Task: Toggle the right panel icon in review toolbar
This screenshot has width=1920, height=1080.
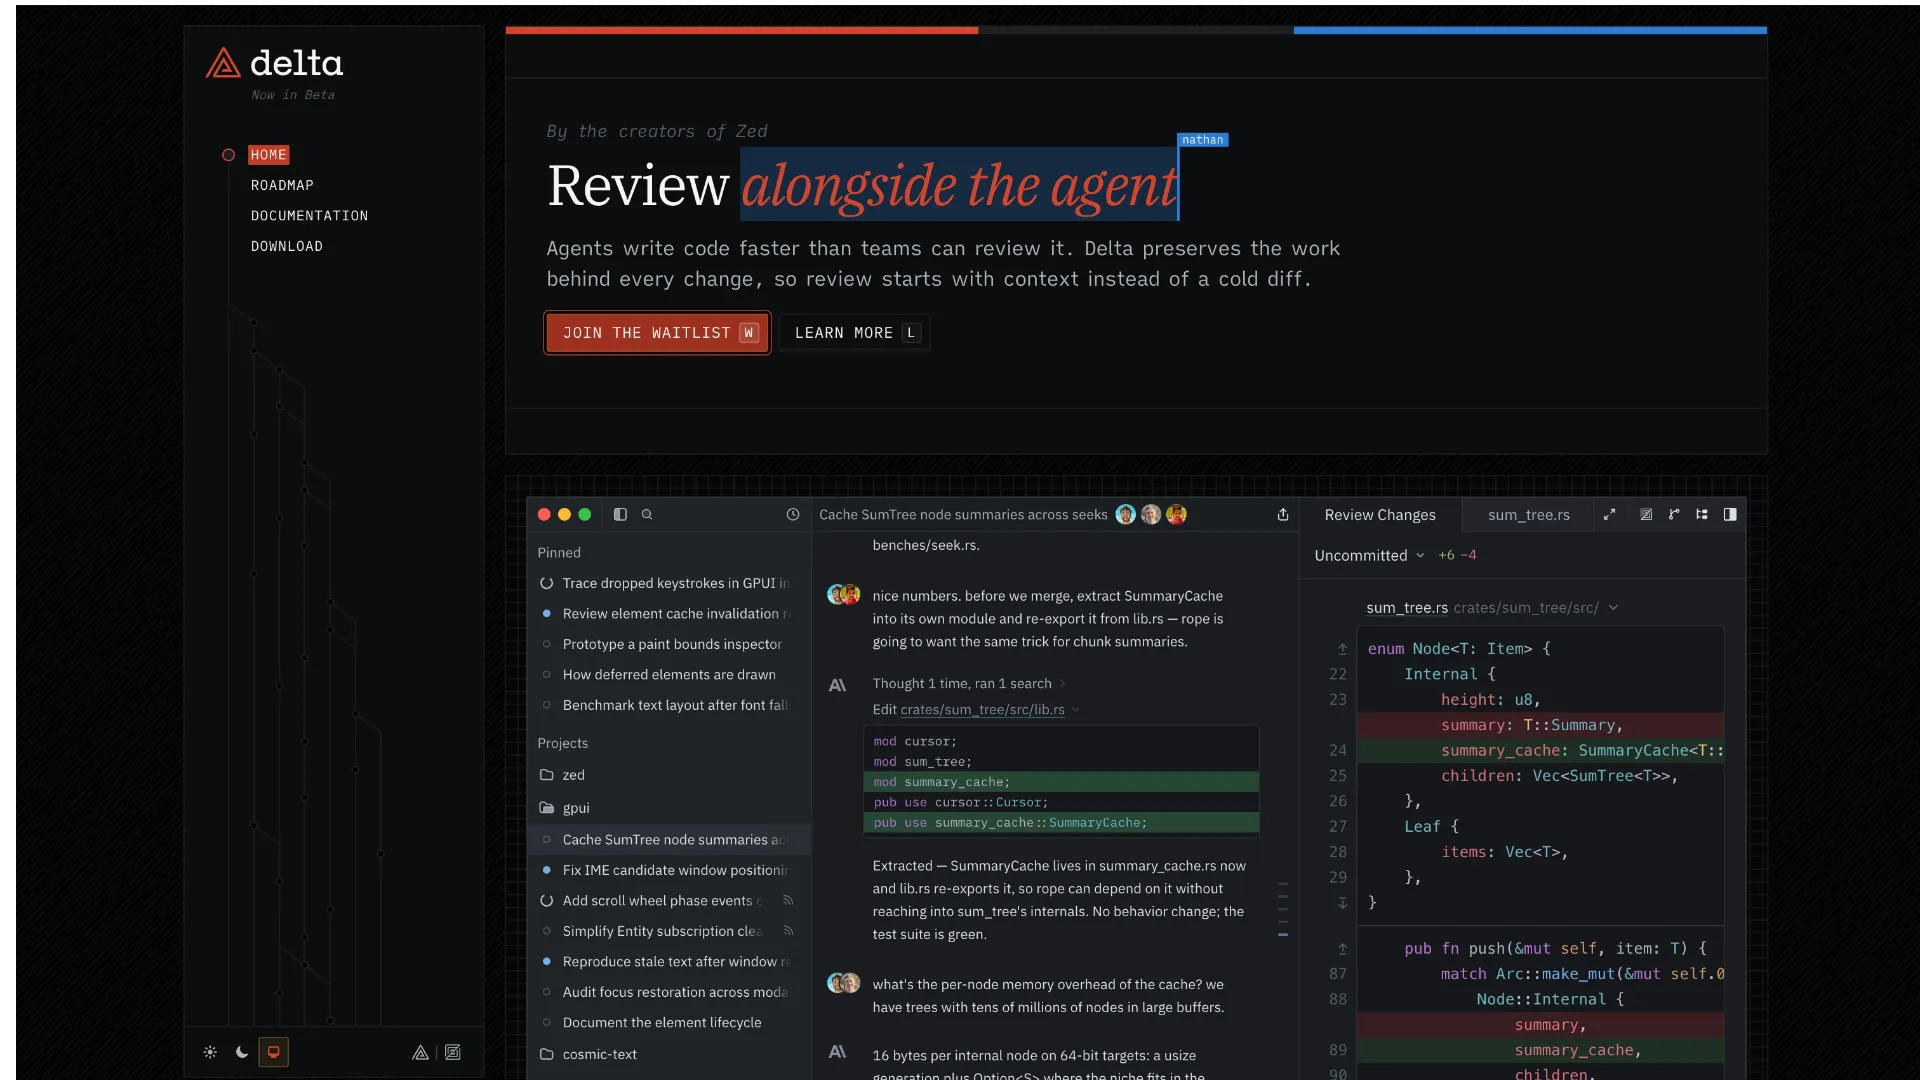Action: (x=1730, y=514)
